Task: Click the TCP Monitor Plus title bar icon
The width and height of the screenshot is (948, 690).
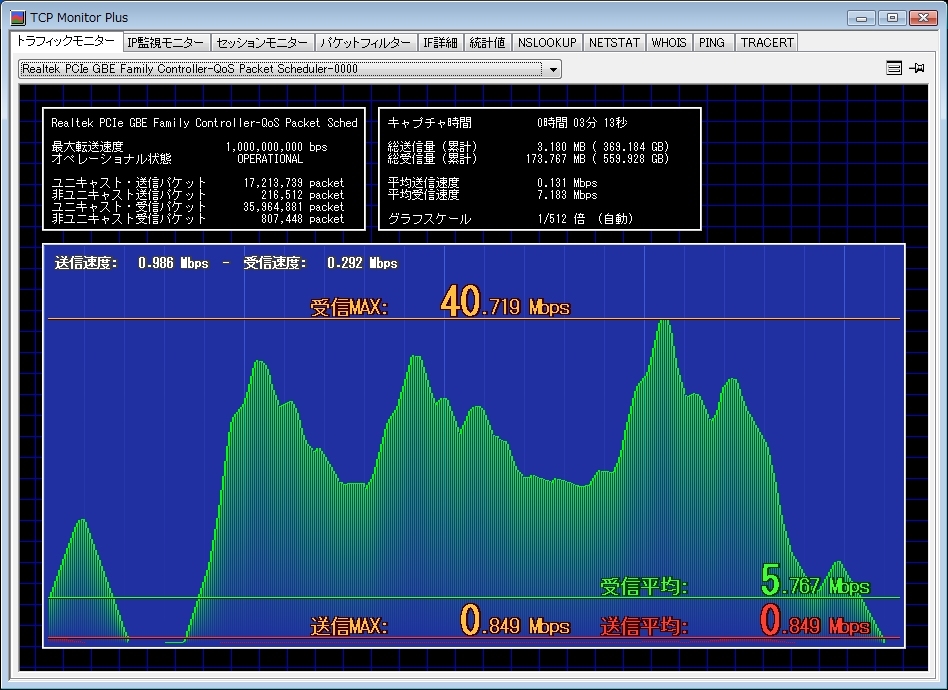Action: [x=17, y=17]
